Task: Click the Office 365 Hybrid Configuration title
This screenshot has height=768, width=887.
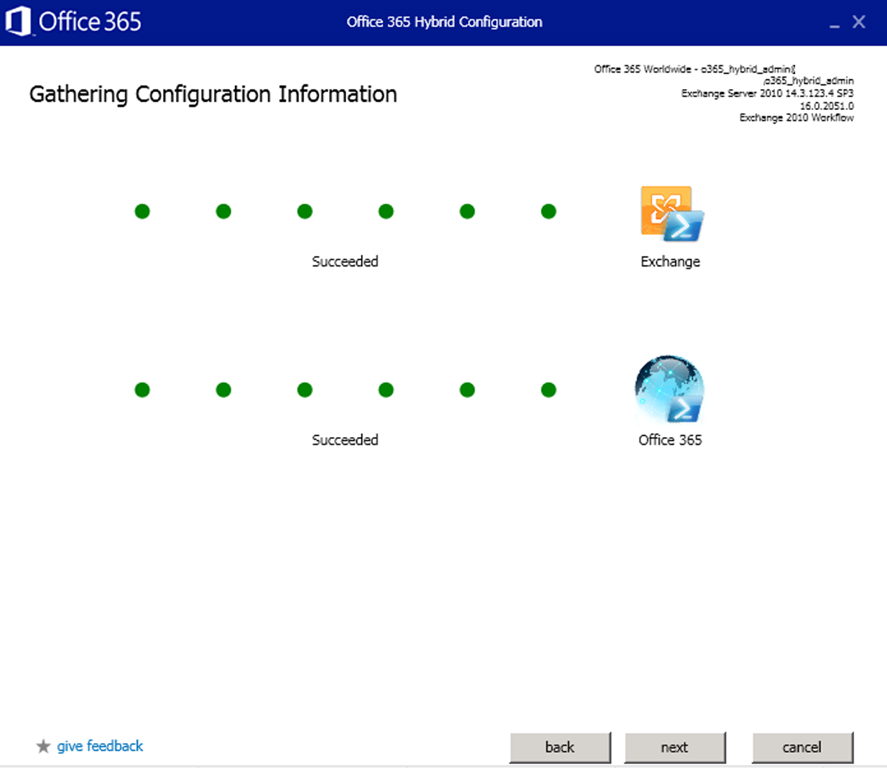Action: pyautogui.click(x=445, y=21)
